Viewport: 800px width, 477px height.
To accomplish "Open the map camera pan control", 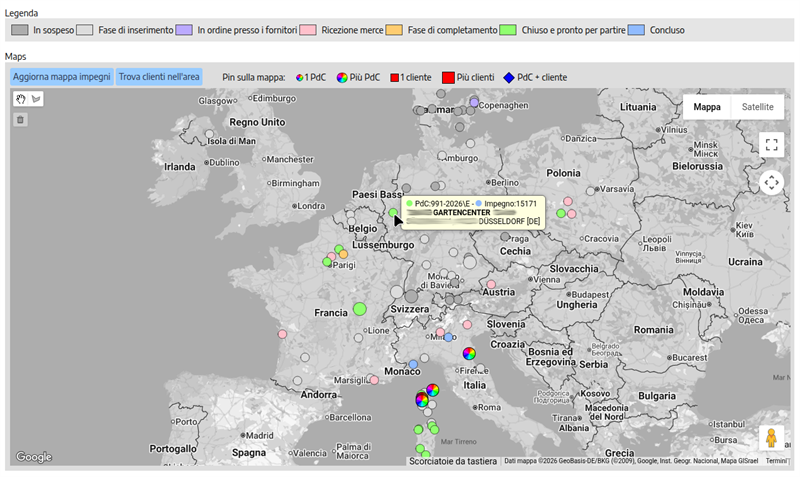I will [x=771, y=183].
